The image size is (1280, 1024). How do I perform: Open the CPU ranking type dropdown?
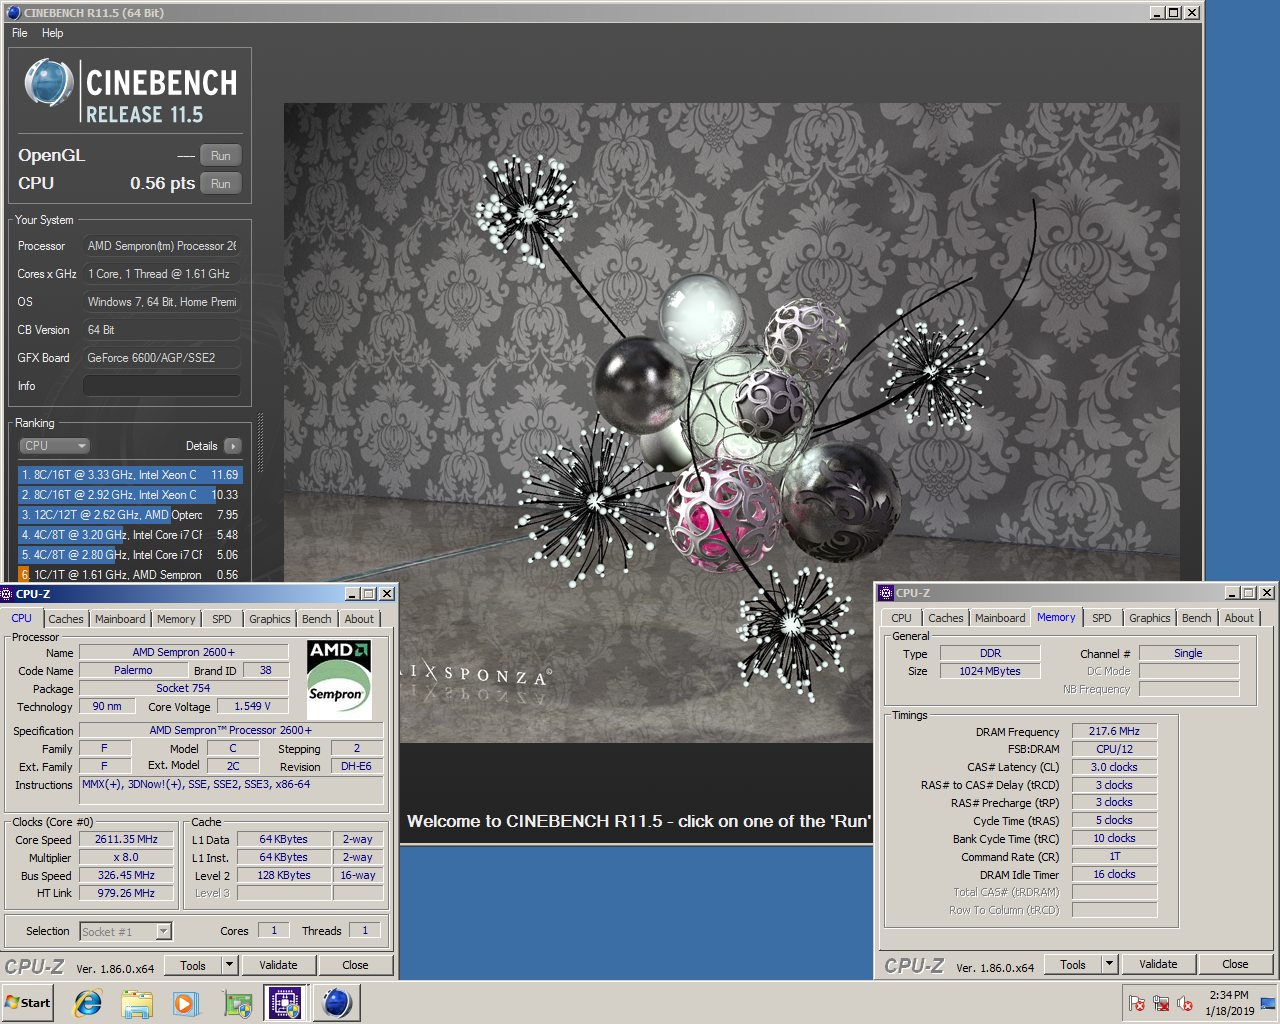coord(55,446)
